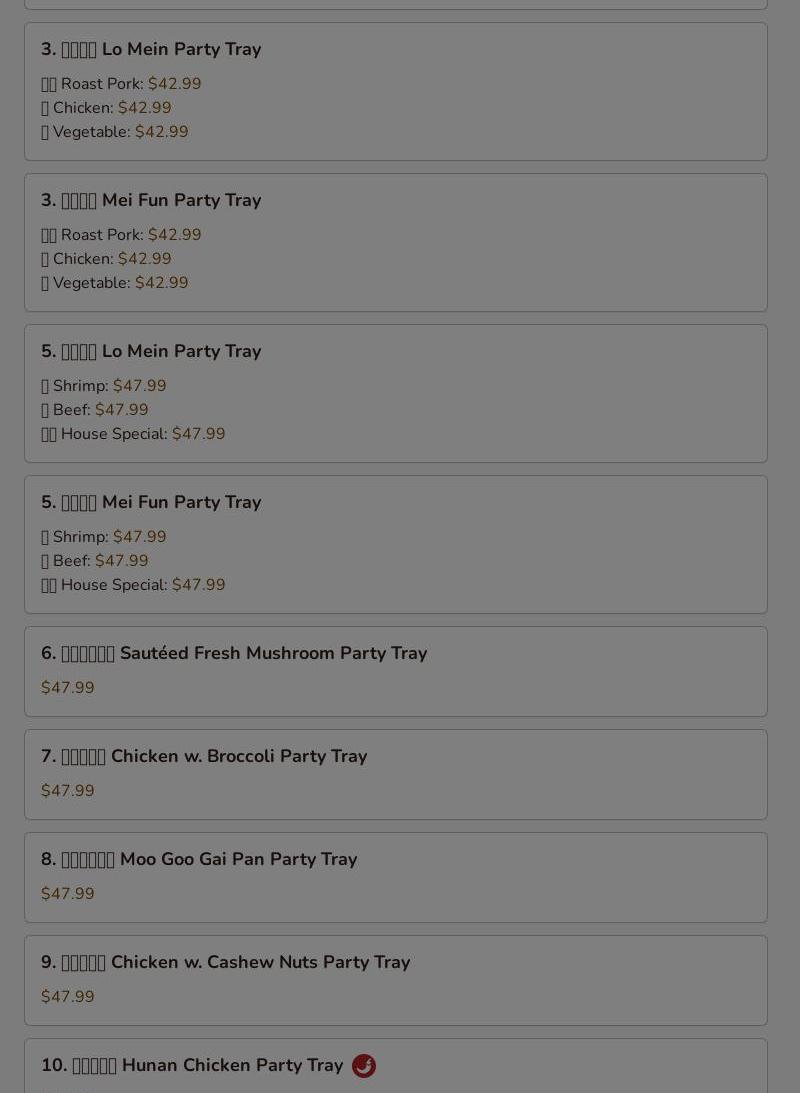
Task: Select House Special under item 5 Mei Fun
Action: (x=133, y=585)
